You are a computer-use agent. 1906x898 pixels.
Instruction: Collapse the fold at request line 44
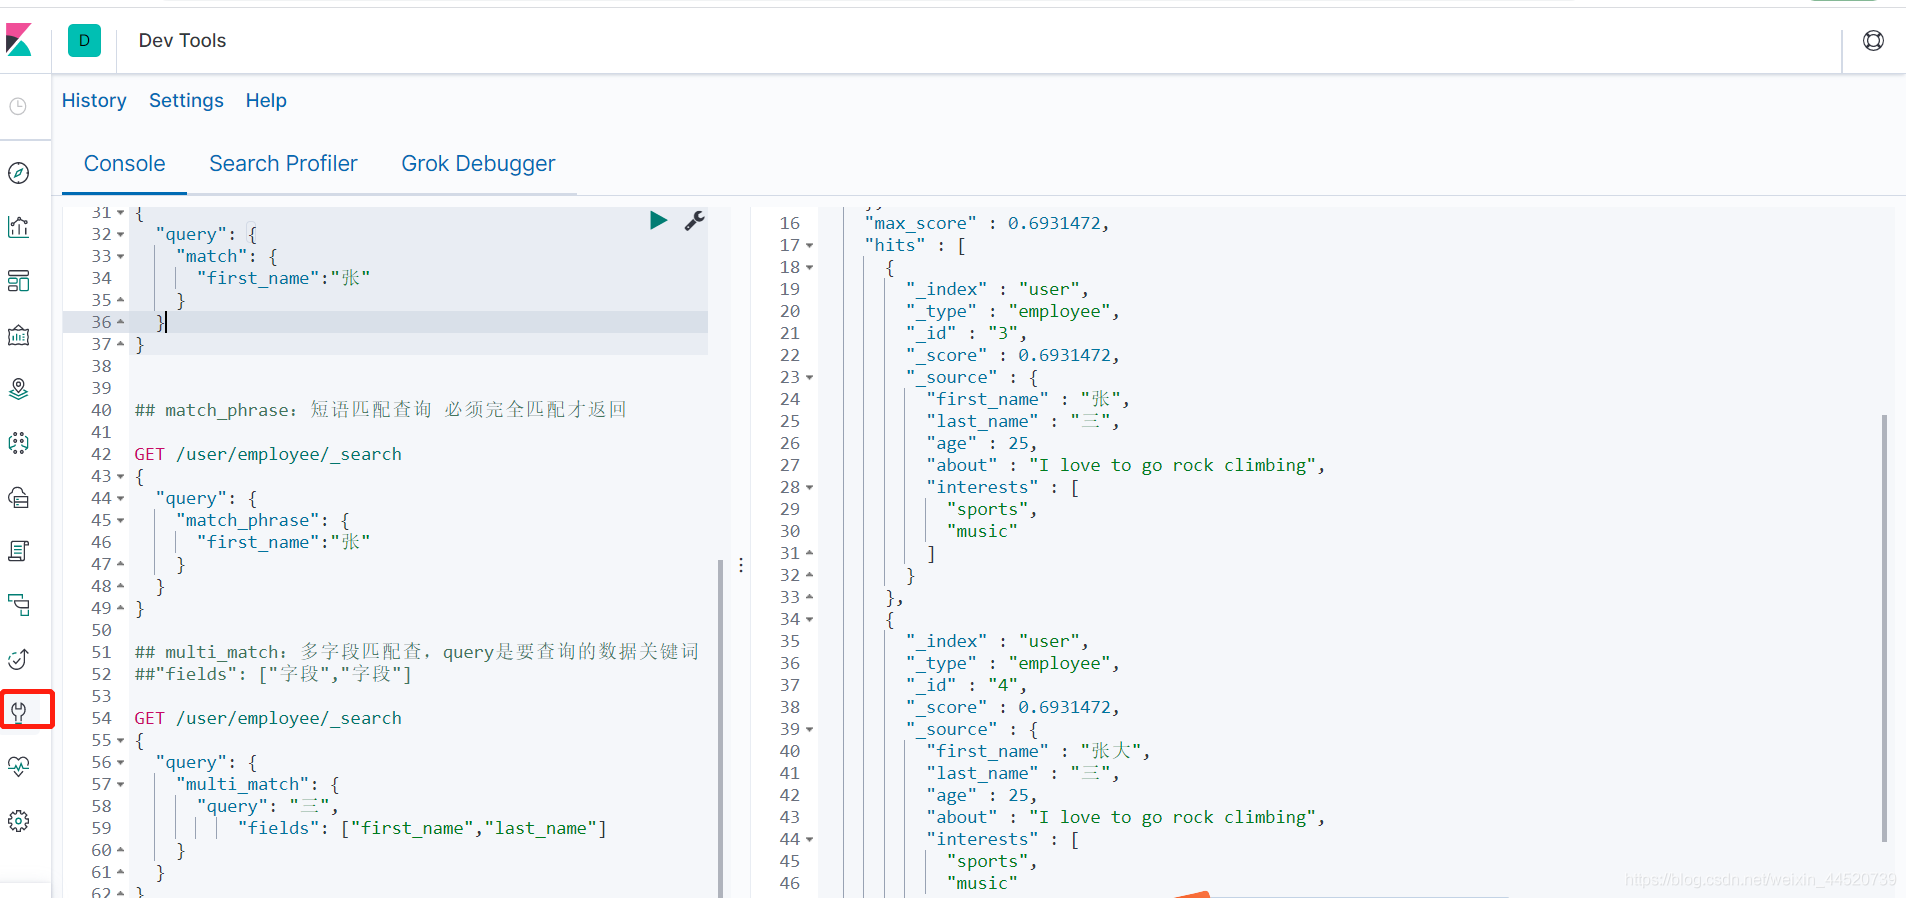[x=120, y=499]
